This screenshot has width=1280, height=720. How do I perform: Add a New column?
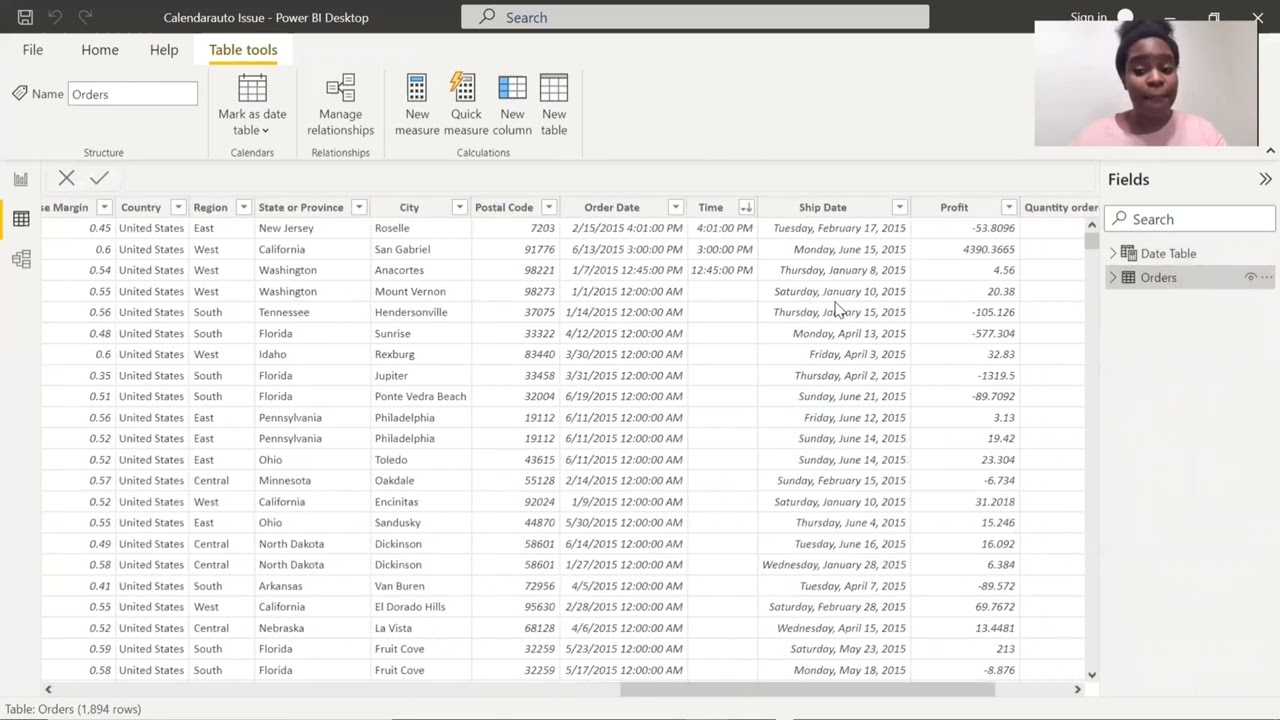point(512,105)
